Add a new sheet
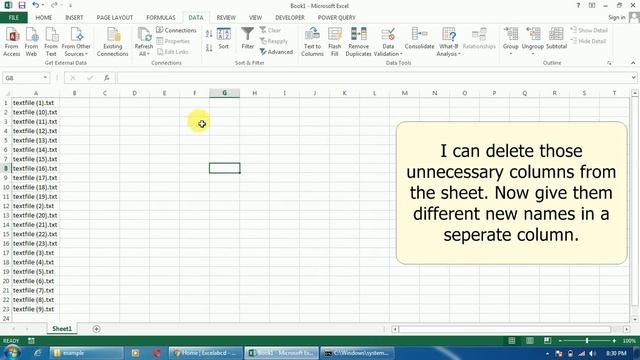 [x=96, y=329]
